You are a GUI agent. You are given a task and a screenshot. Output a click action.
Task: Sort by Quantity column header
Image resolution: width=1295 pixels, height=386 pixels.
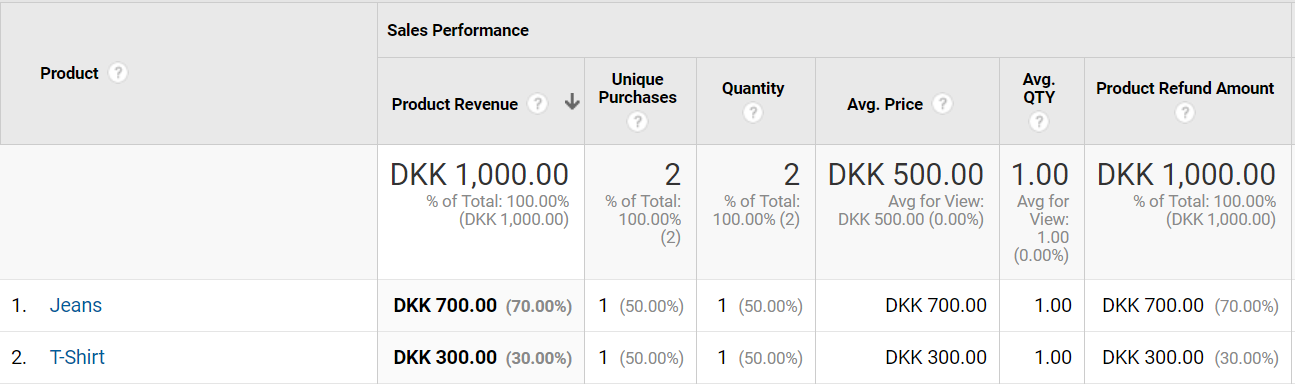[x=753, y=88]
